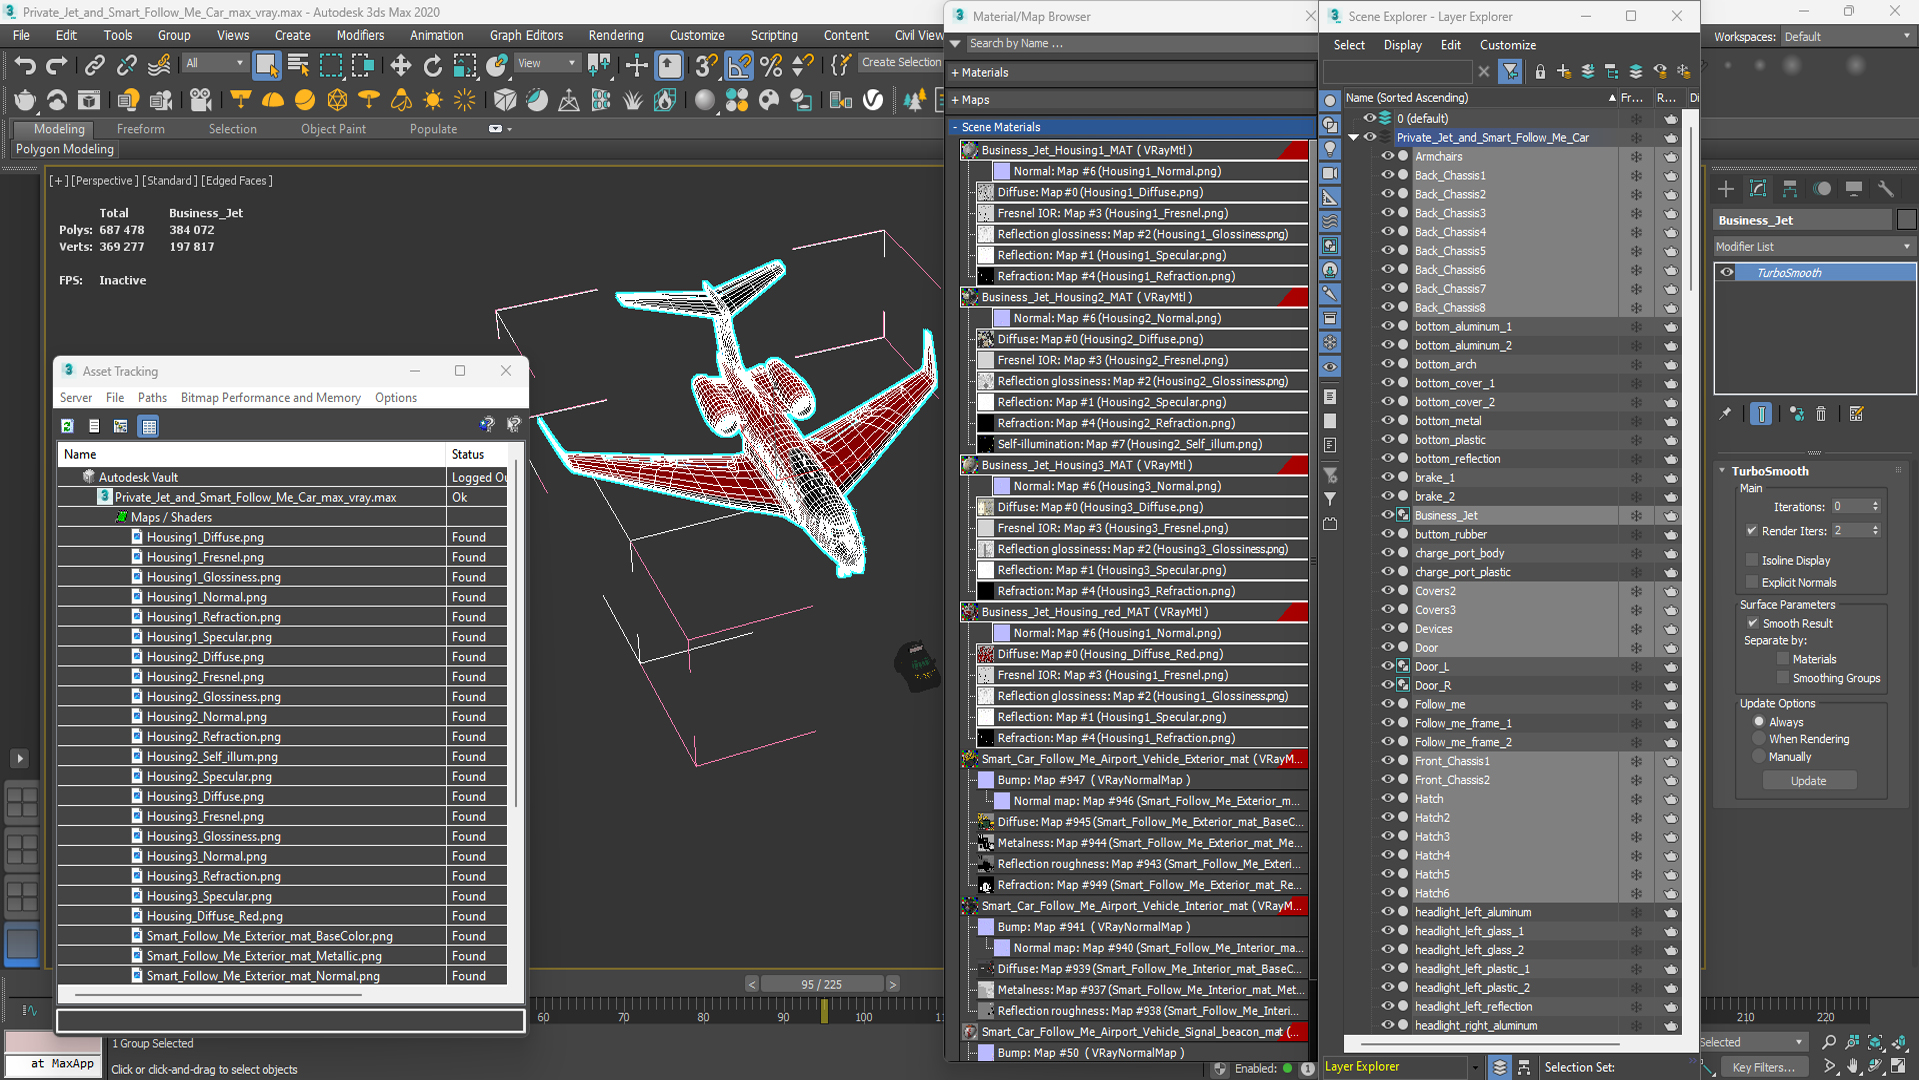Click the V-Ray logo toolbar icon
Screen dimensions: 1920x1080
pyautogui.click(x=873, y=100)
